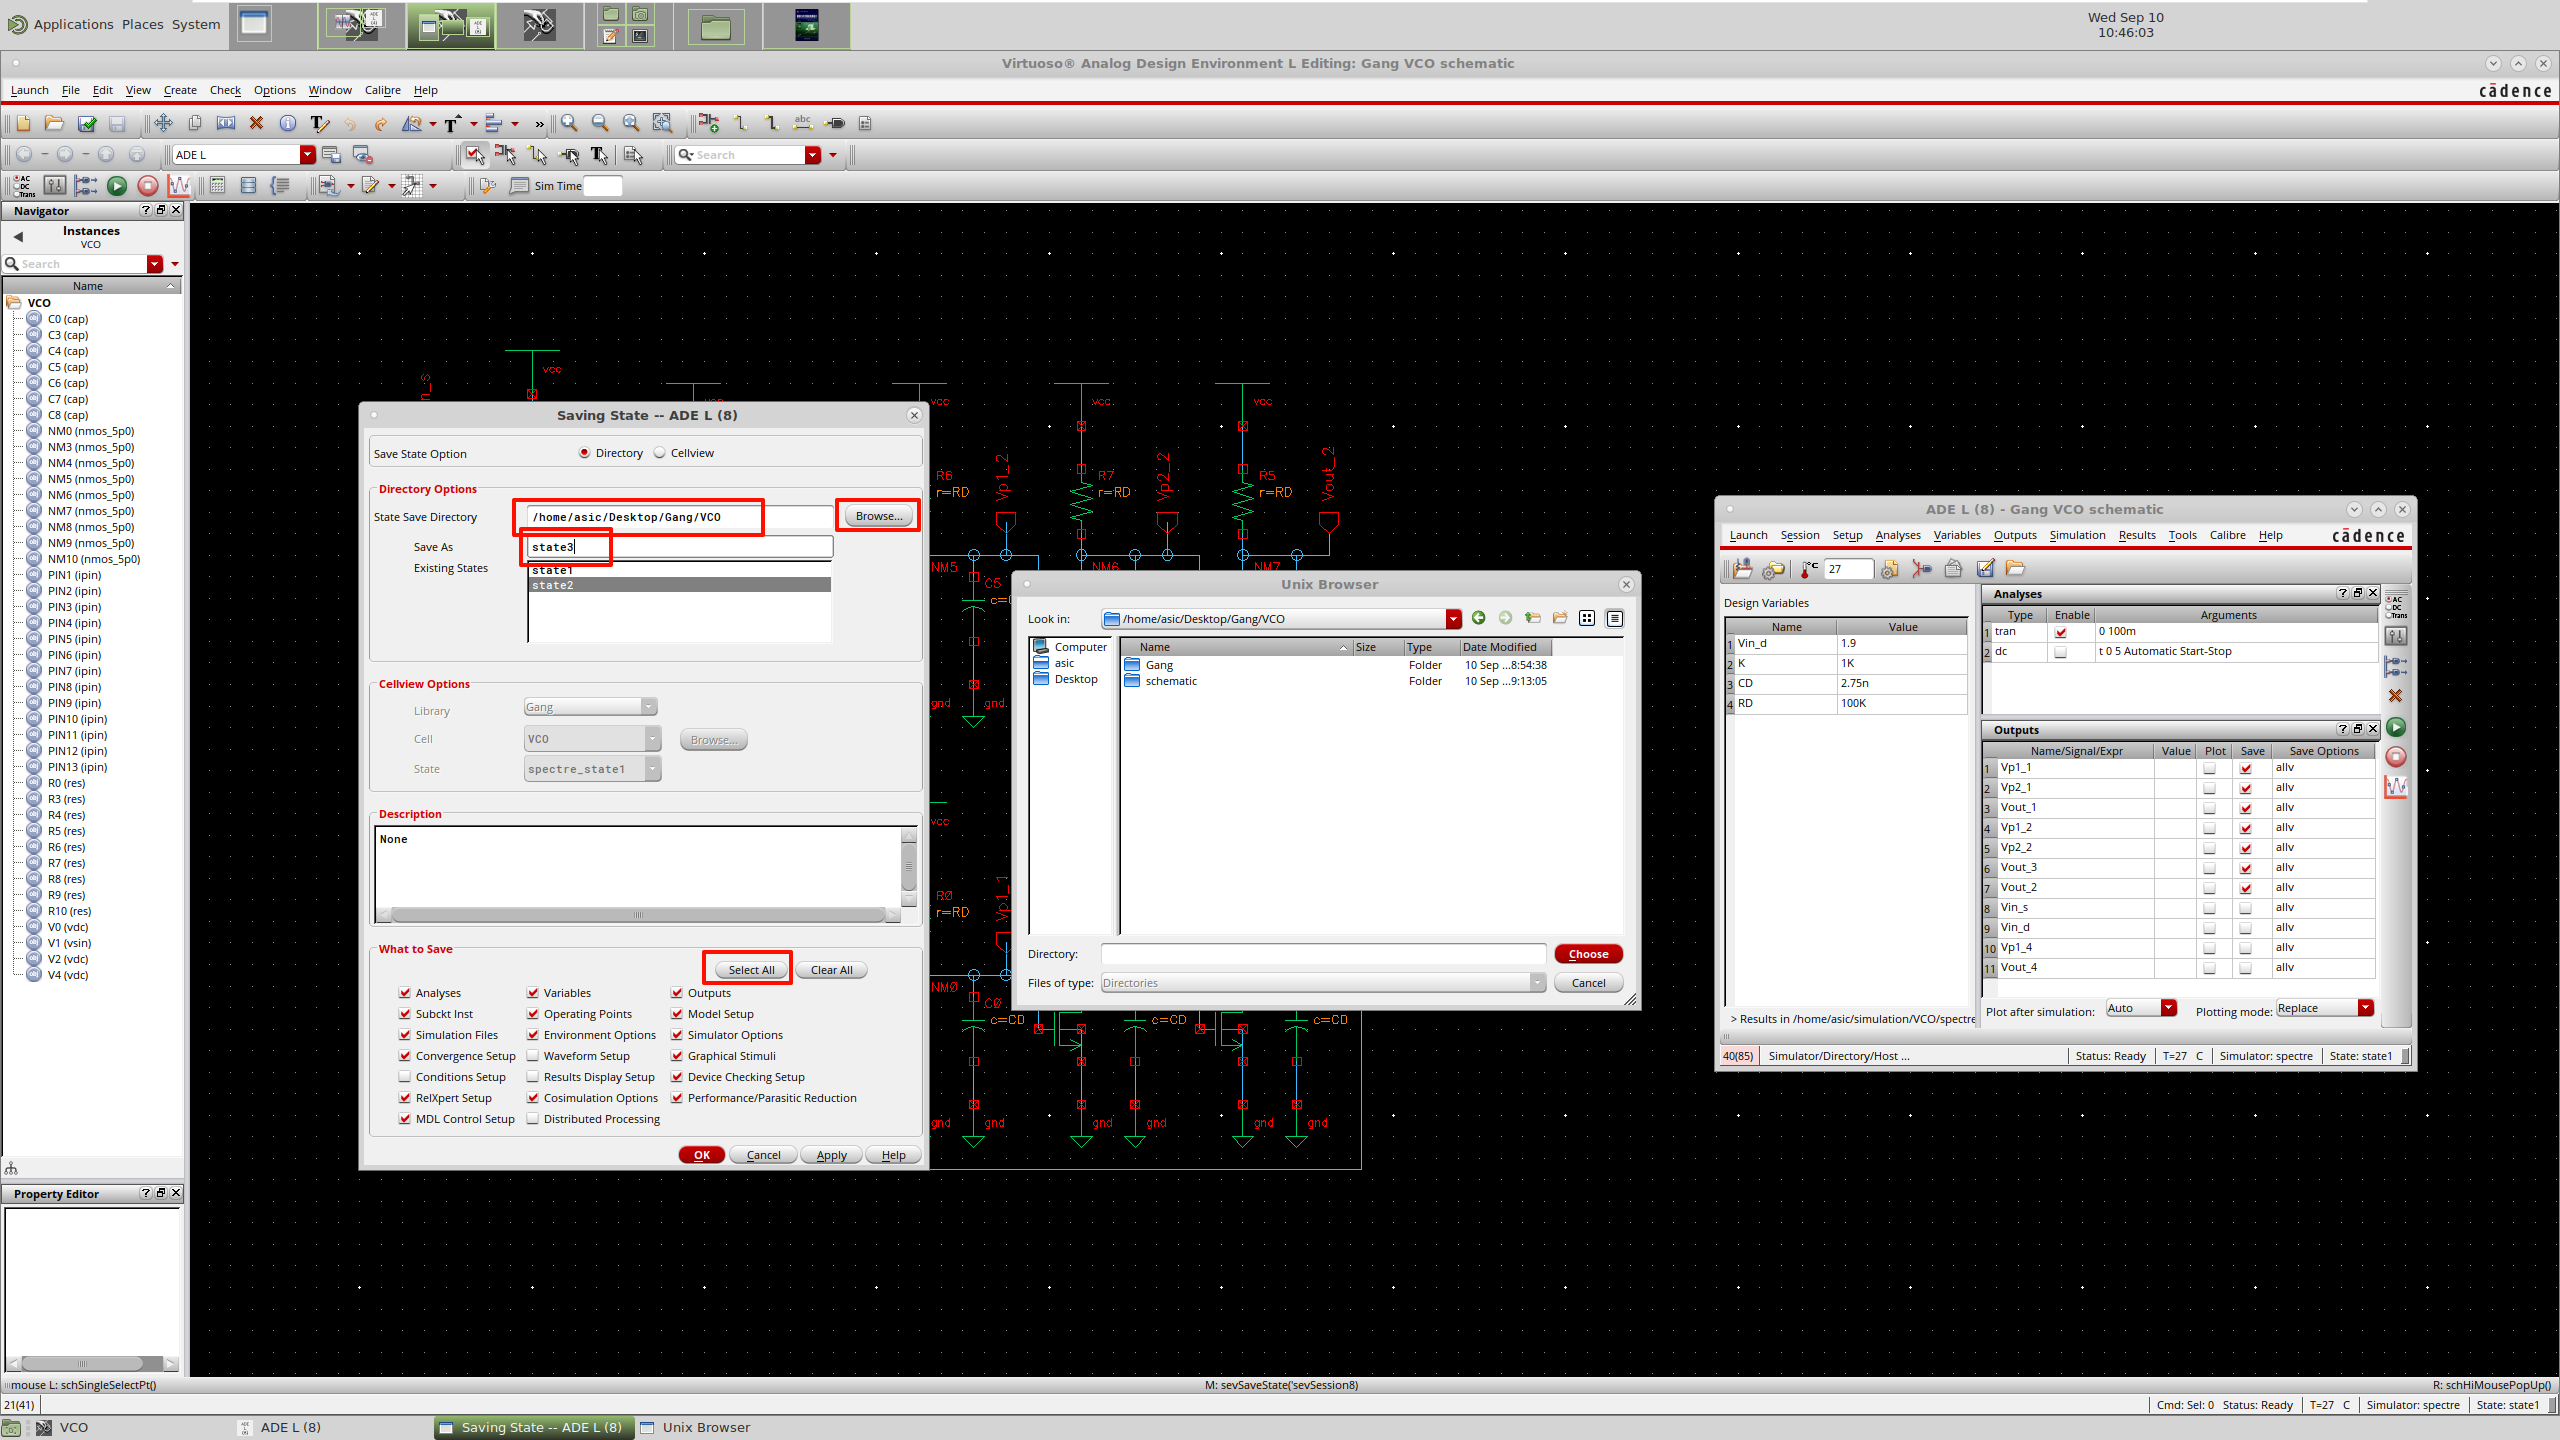The height and width of the screenshot is (1440, 2560).
Task: Click the Zoom In magnifier icon
Action: pyautogui.click(x=569, y=123)
